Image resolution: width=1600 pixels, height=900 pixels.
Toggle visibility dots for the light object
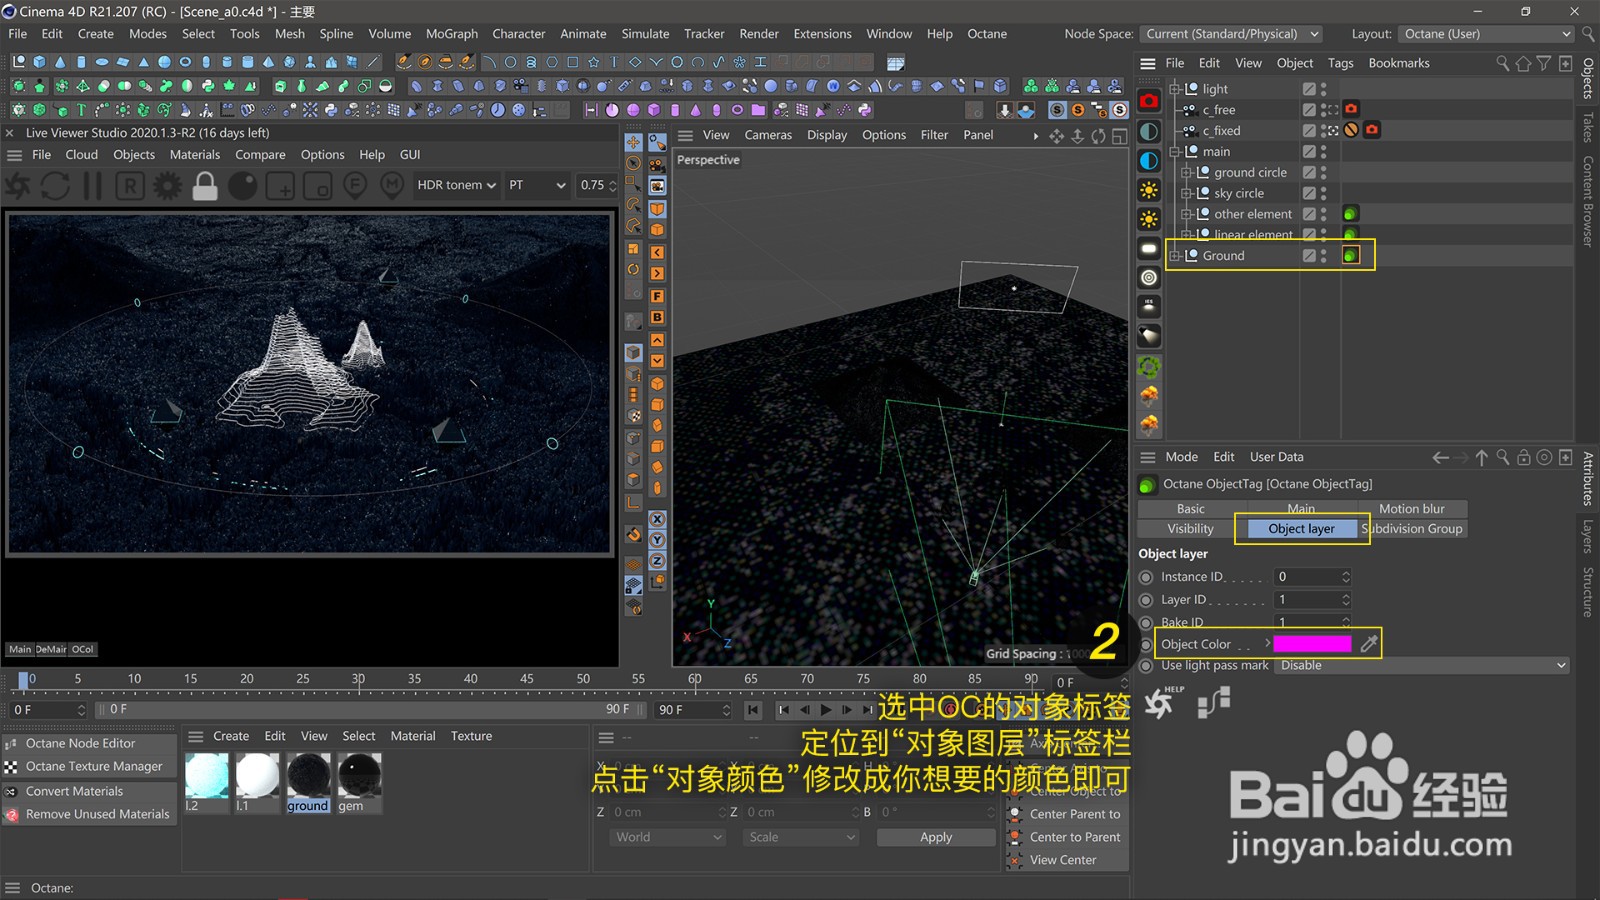[1324, 89]
